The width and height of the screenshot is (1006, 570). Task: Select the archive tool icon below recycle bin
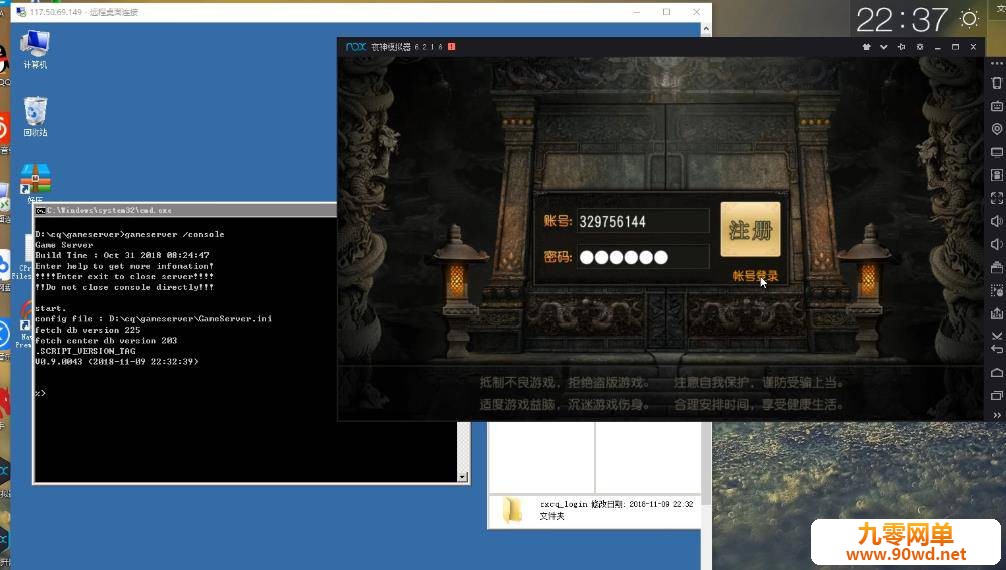[35, 180]
